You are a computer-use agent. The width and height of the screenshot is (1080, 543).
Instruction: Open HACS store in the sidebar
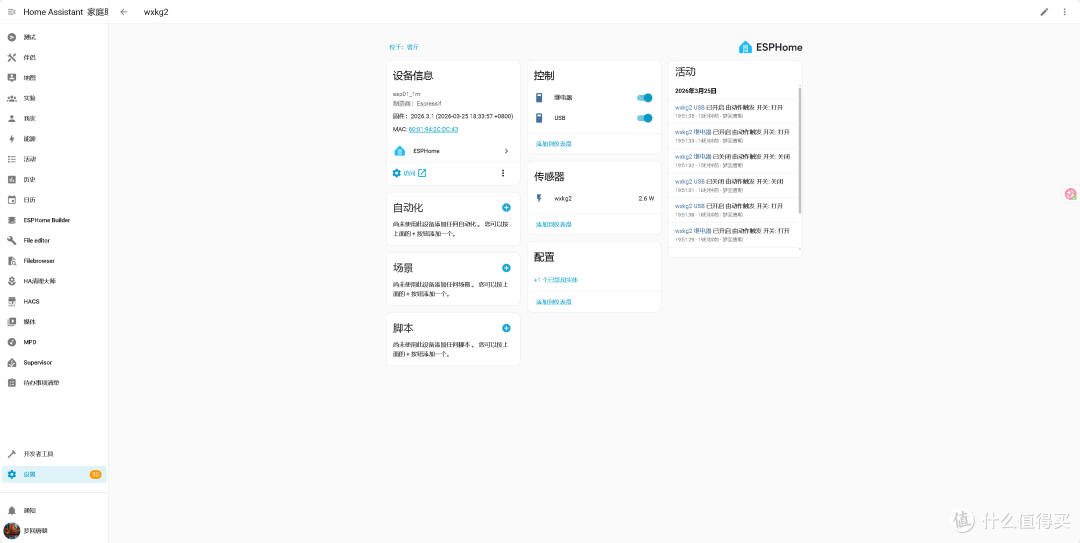(54, 301)
